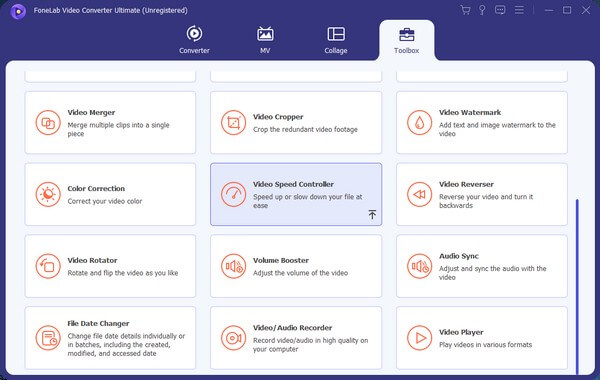Click 'Rotate and flip the video' description
The width and height of the screenshot is (600, 380).
[x=122, y=273]
